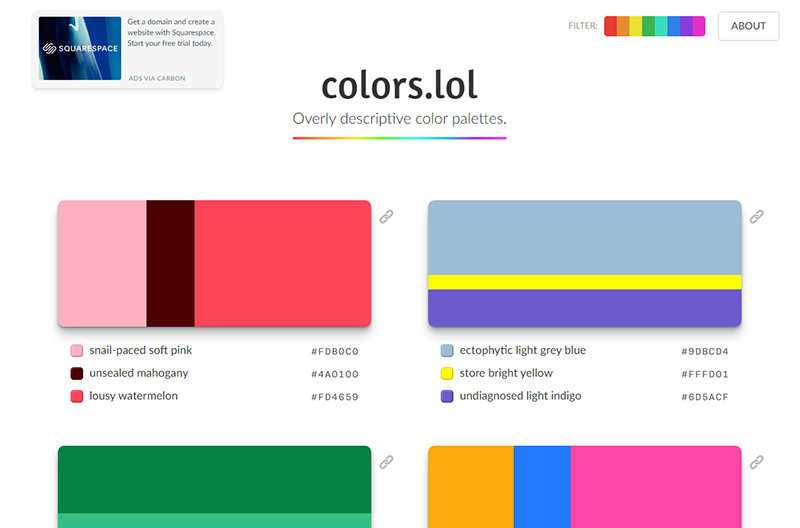Click the small swatch for store bright yellow
The image size is (800, 528).
pyautogui.click(x=447, y=373)
